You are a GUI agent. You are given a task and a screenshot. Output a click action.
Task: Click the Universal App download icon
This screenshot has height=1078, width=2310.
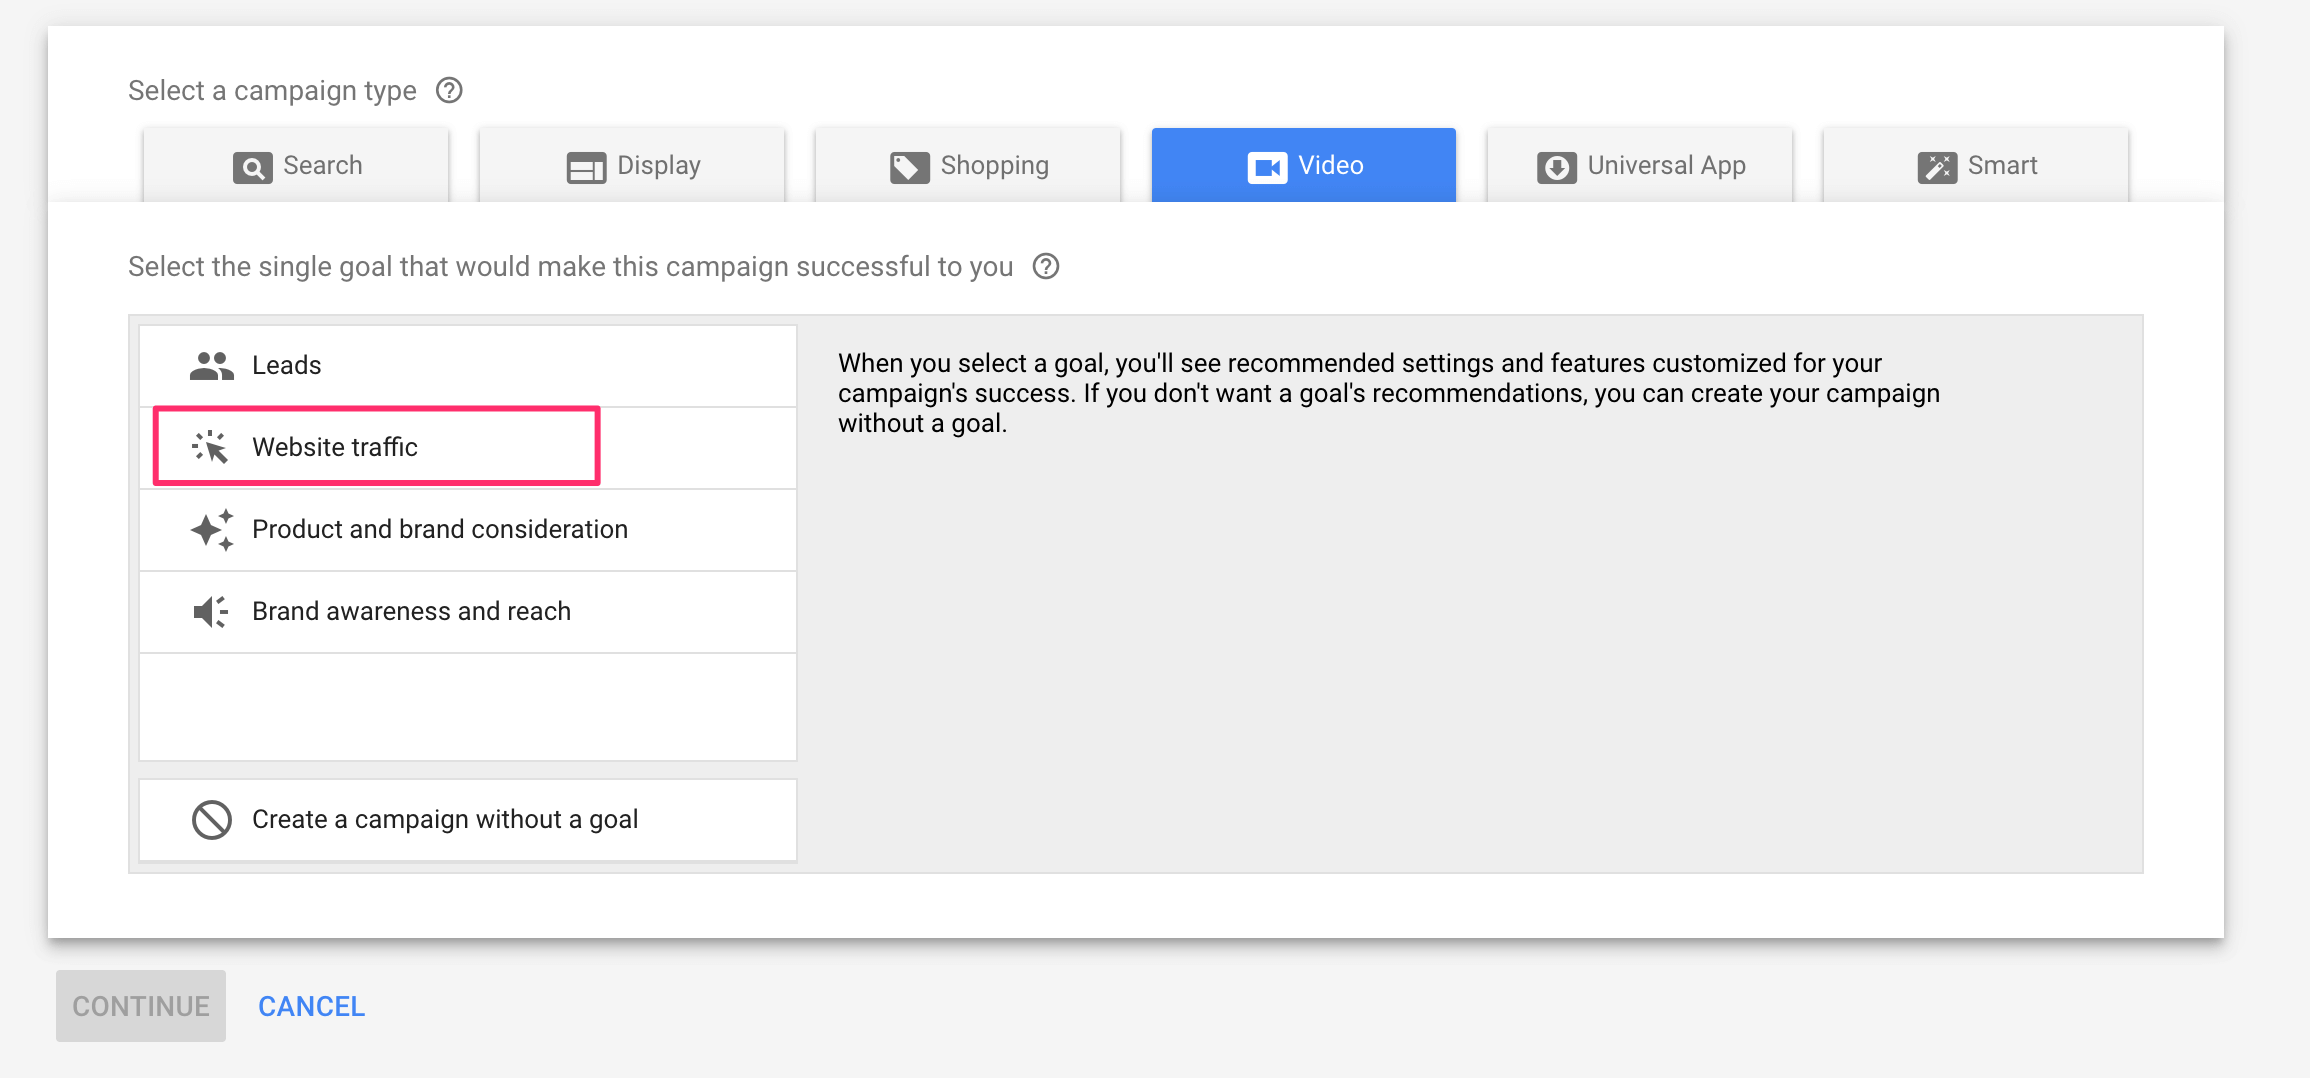pyautogui.click(x=1556, y=165)
